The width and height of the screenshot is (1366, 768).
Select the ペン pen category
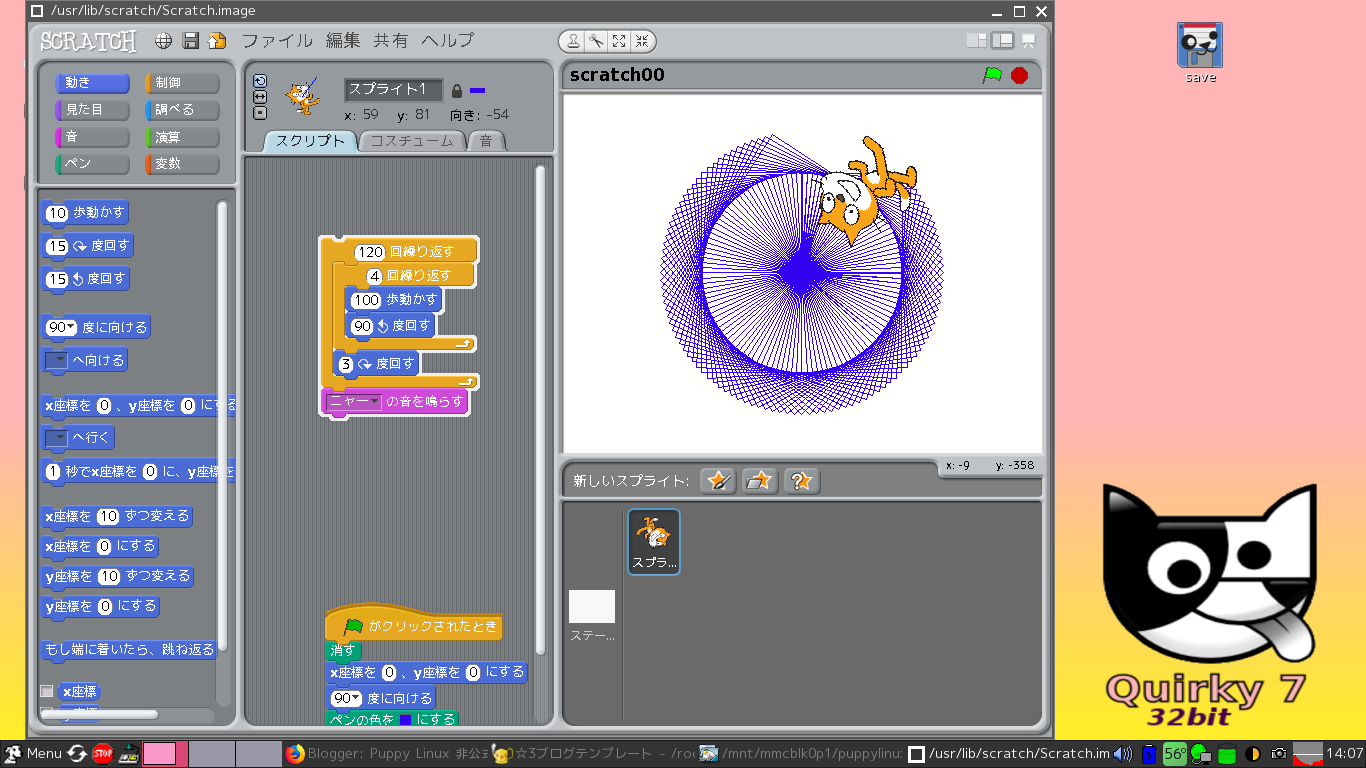(91, 164)
